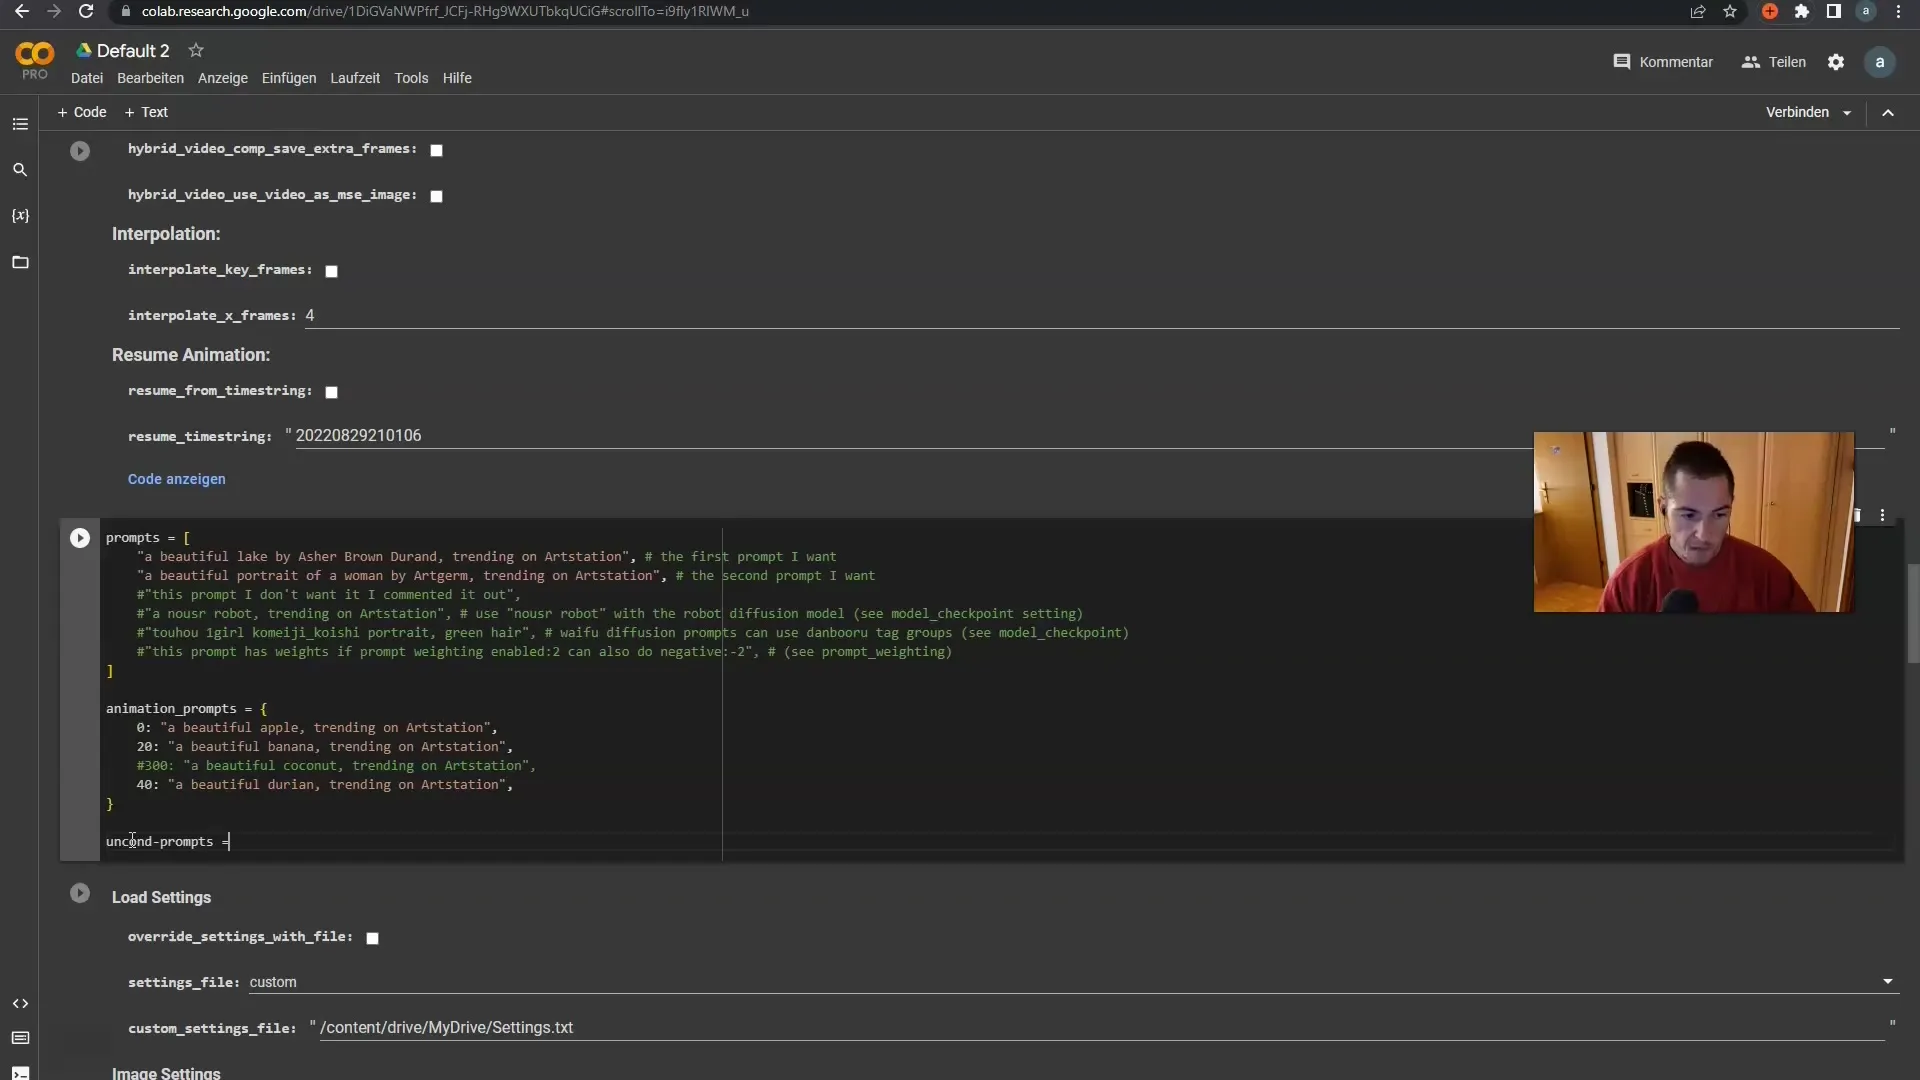
Task: Open the Laufzeit menu
Action: (x=355, y=78)
